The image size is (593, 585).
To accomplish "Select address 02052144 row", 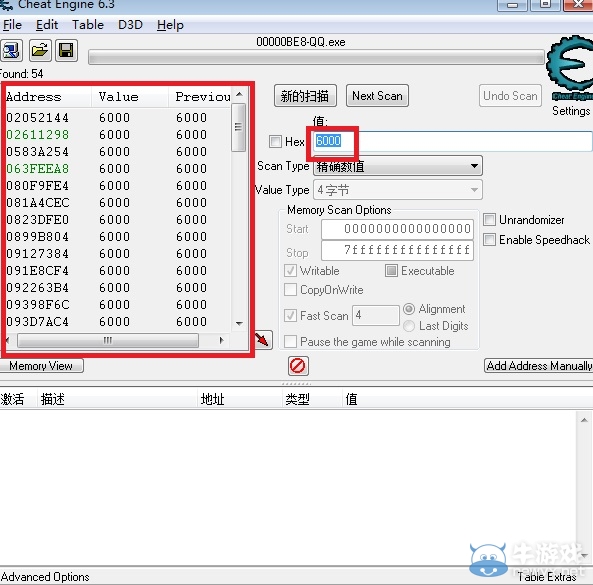I will [x=117, y=118].
